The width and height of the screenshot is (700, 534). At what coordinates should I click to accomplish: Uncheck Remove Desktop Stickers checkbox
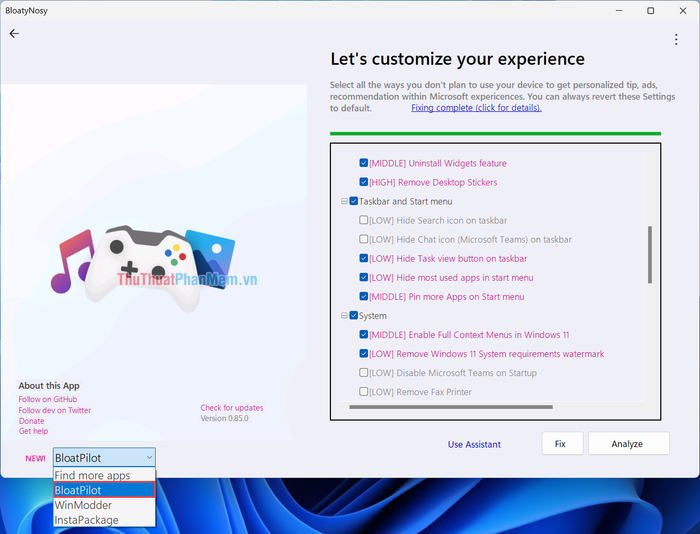pyautogui.click(x=363, y=182)
